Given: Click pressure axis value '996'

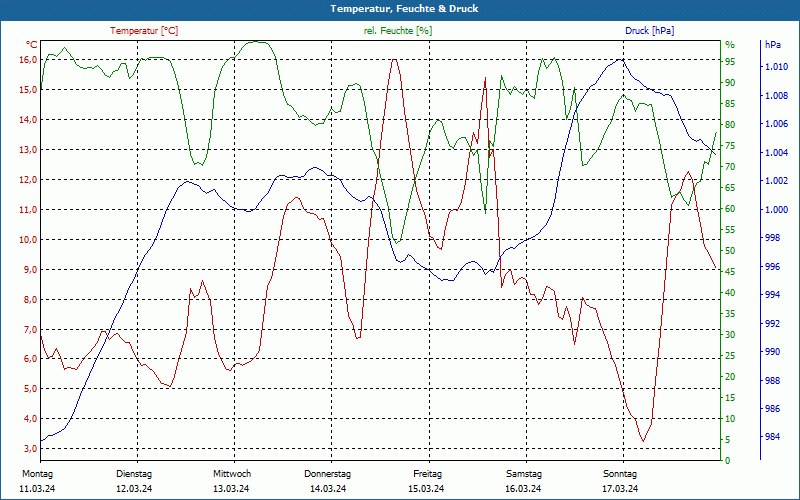Looking at the screenshot, I should click(772, 266).
